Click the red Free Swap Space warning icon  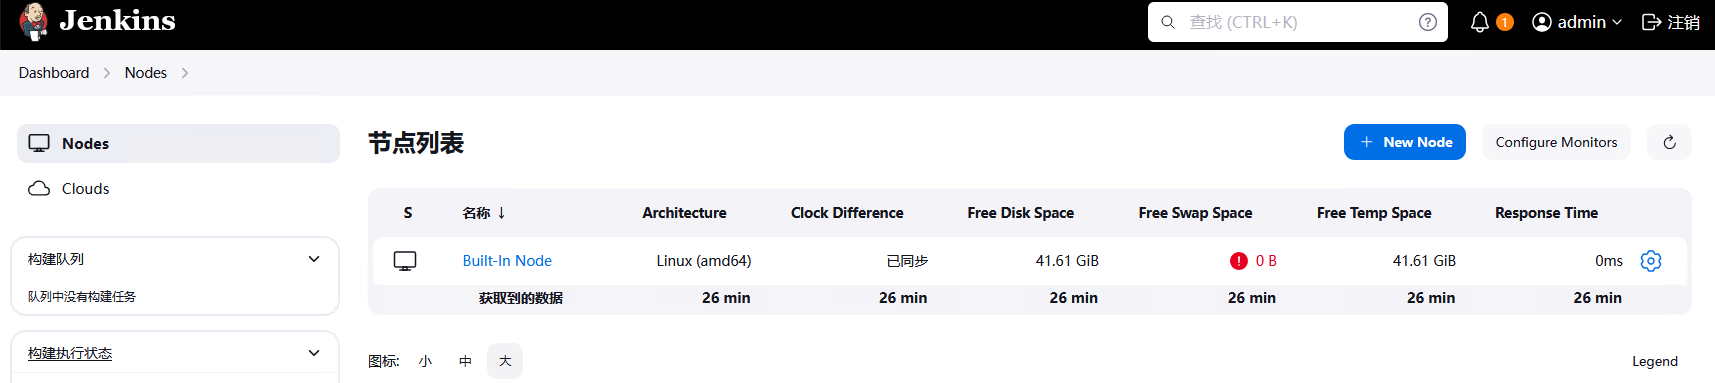[1239, 261]
